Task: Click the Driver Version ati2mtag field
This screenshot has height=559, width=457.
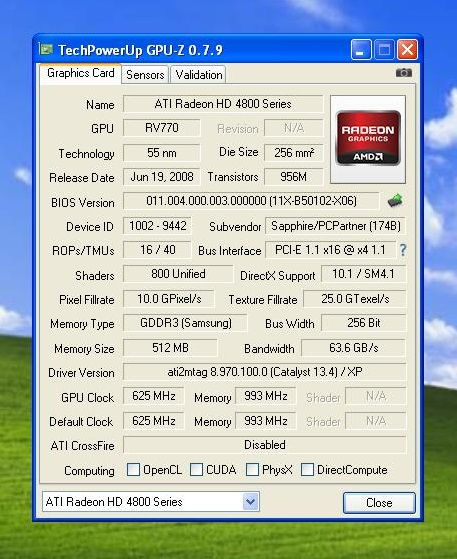Action: (265, 372)
